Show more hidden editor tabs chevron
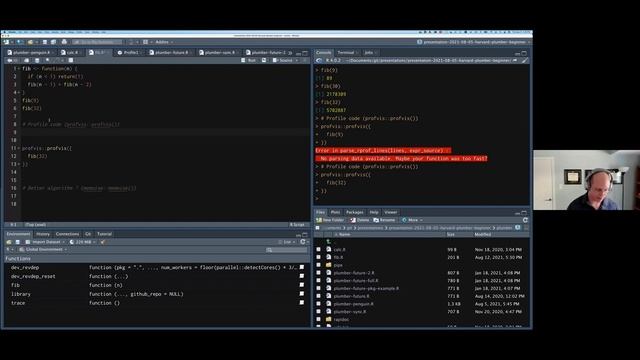This screenshot has width=640, height=360. (290, 53)
